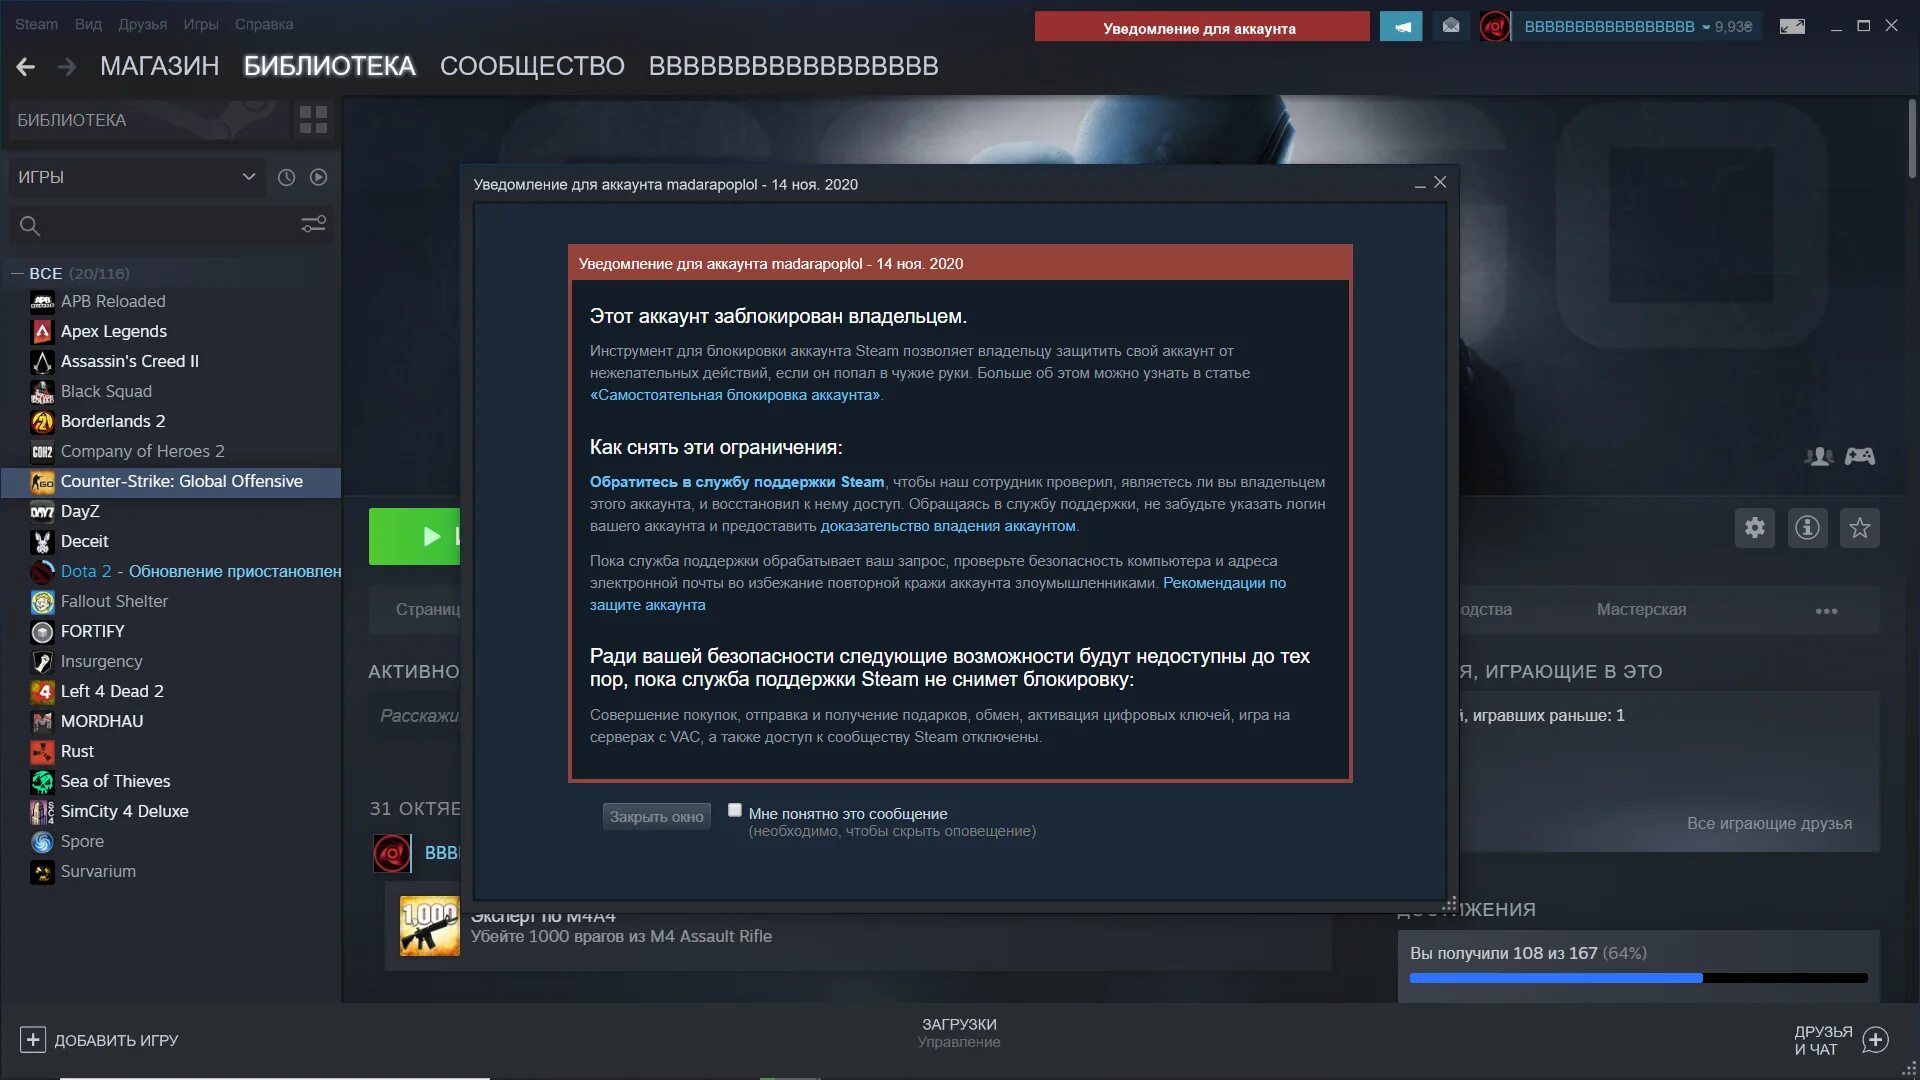Click the Apex Legends game icon
The width and height of the screenshot is (1920, 1080).
click(x=42, y=331)
